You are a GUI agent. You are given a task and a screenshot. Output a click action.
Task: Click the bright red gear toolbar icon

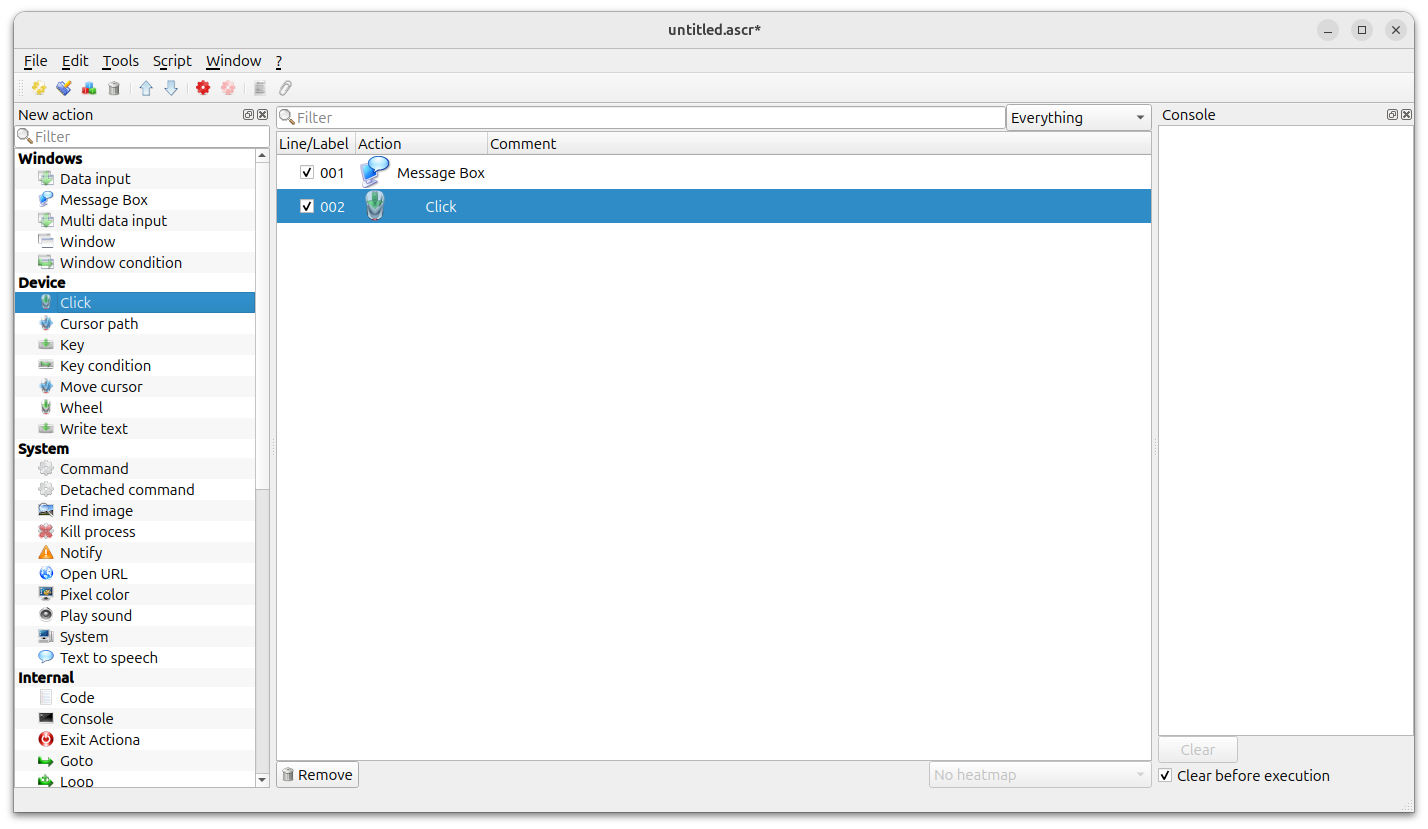click(x=203, y=88)
